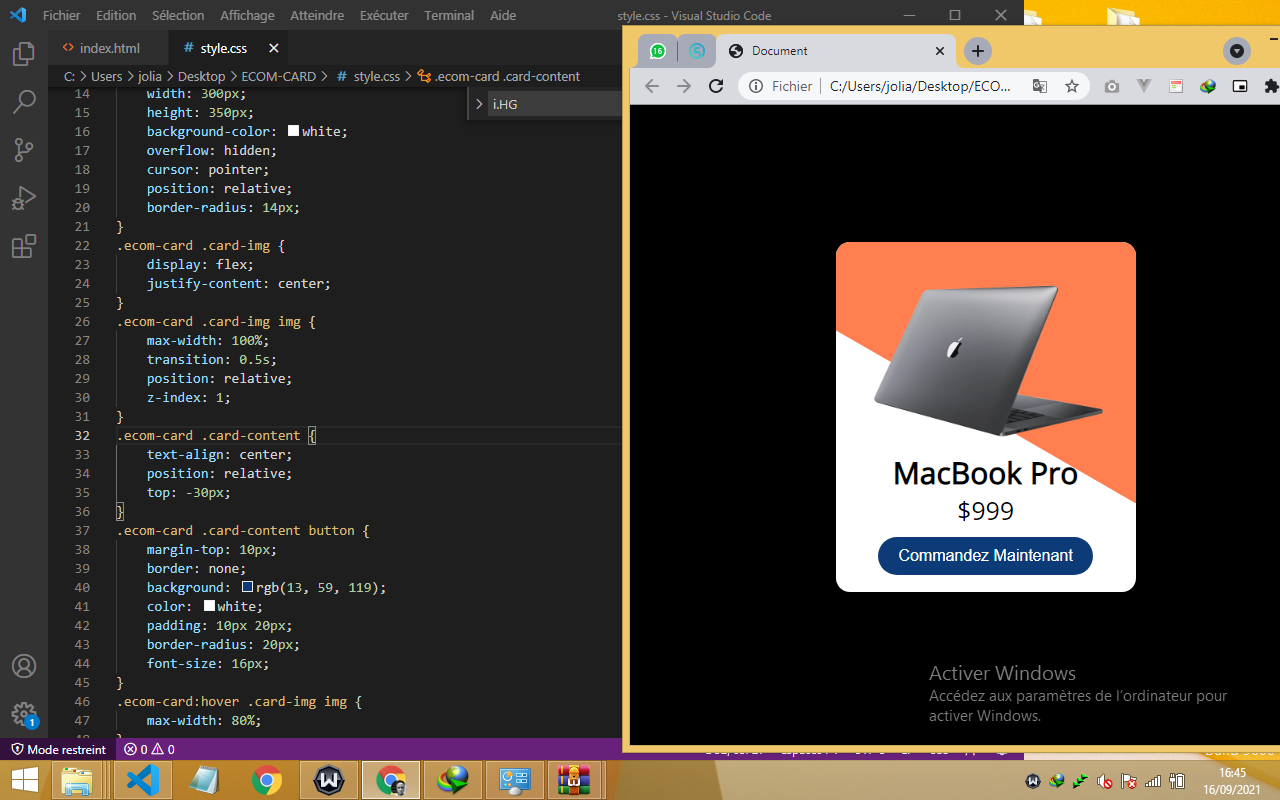Click the muted volume tray icon
The width and height of the screenshot is (1280, 800).
pos(1105,781)
